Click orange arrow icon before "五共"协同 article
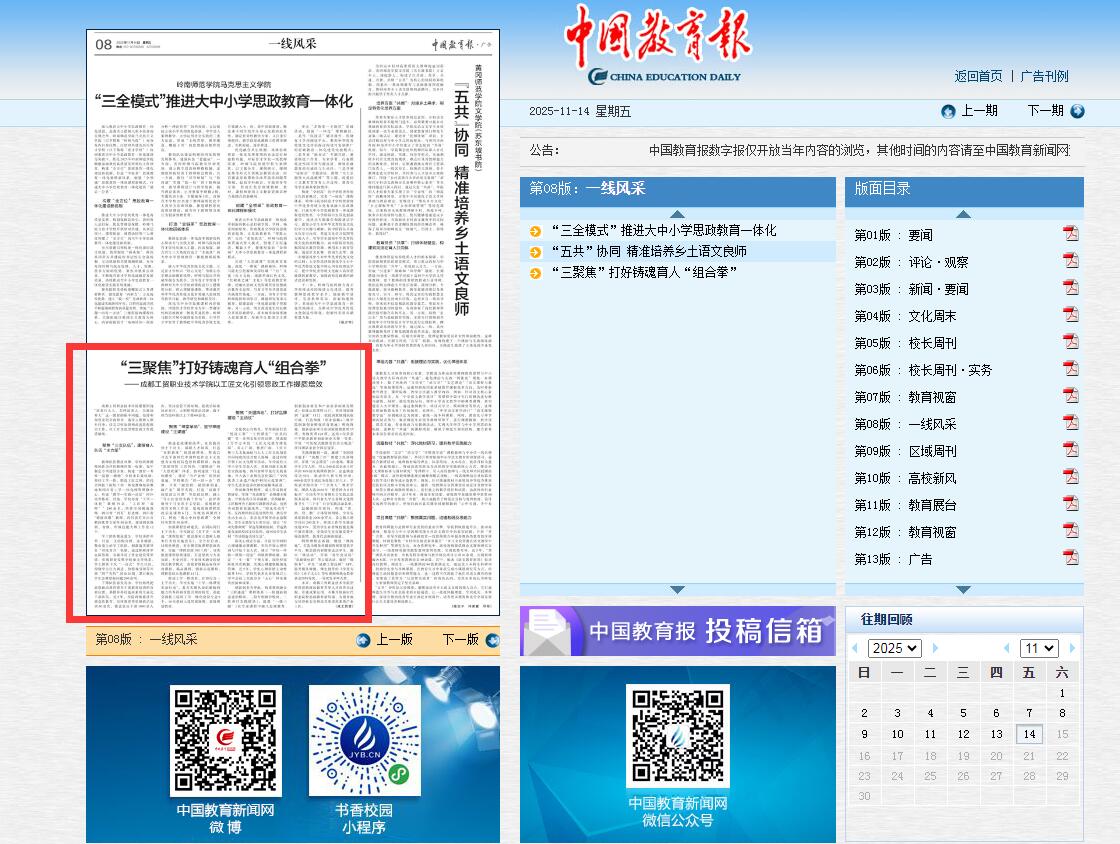 (x=534, y=253)
